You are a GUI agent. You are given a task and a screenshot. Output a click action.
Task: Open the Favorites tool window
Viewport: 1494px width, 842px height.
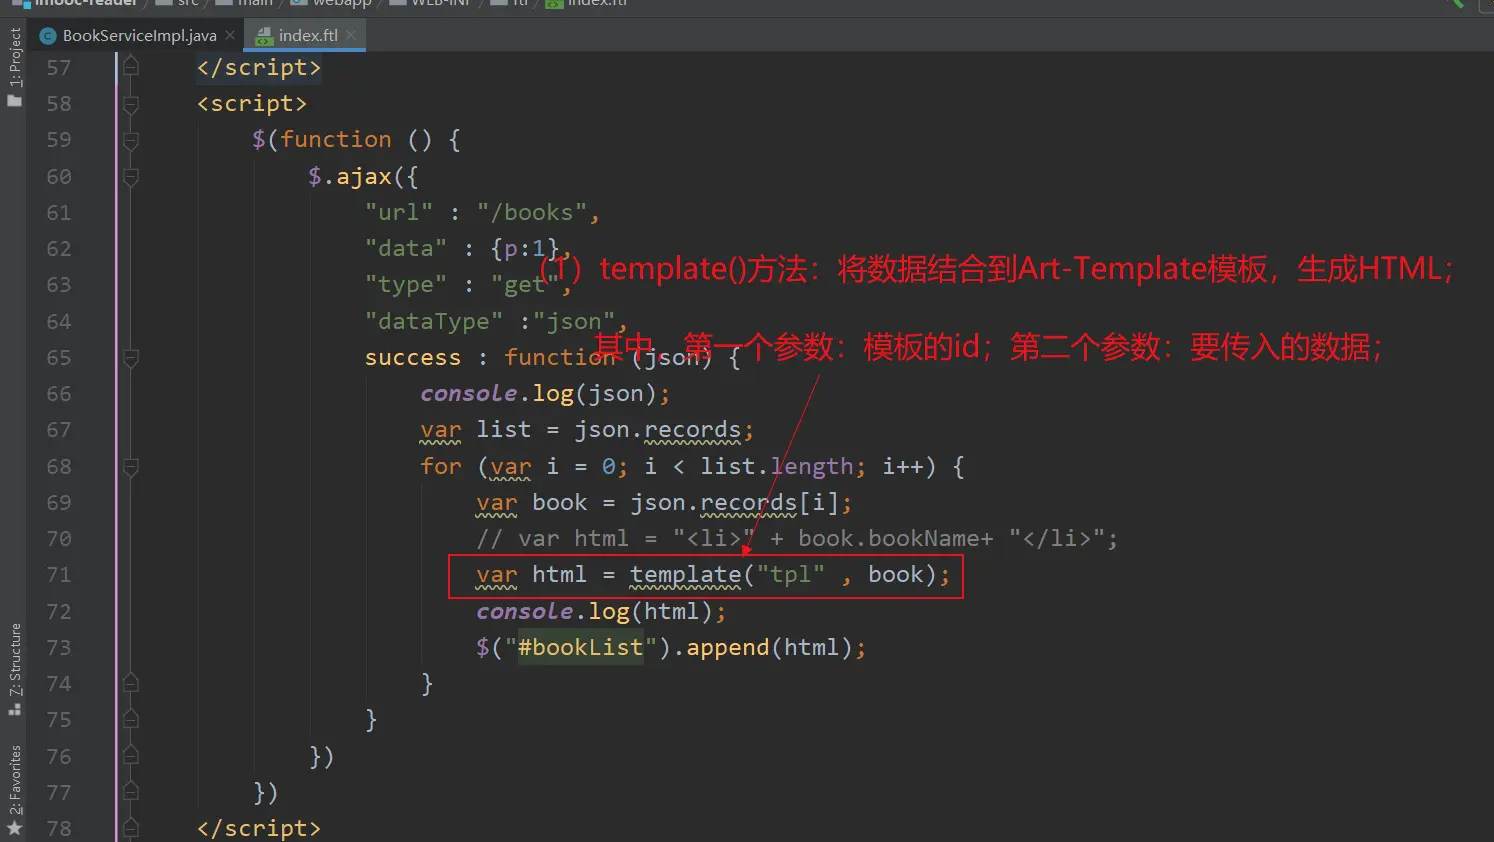click(x=14, y=790)
